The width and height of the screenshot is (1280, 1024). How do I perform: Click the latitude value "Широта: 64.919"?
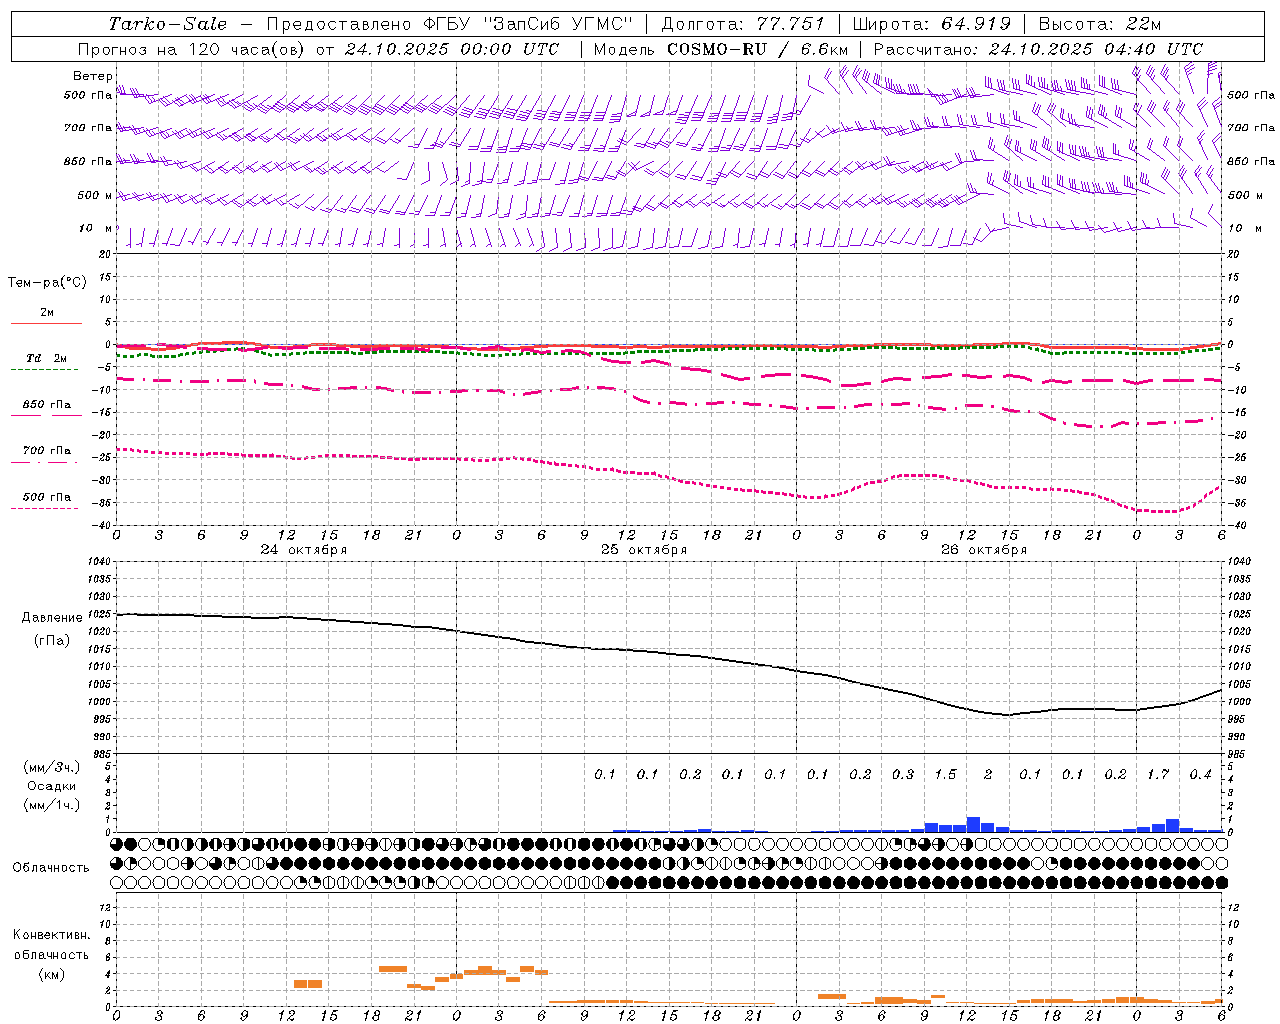click(931, 24)
